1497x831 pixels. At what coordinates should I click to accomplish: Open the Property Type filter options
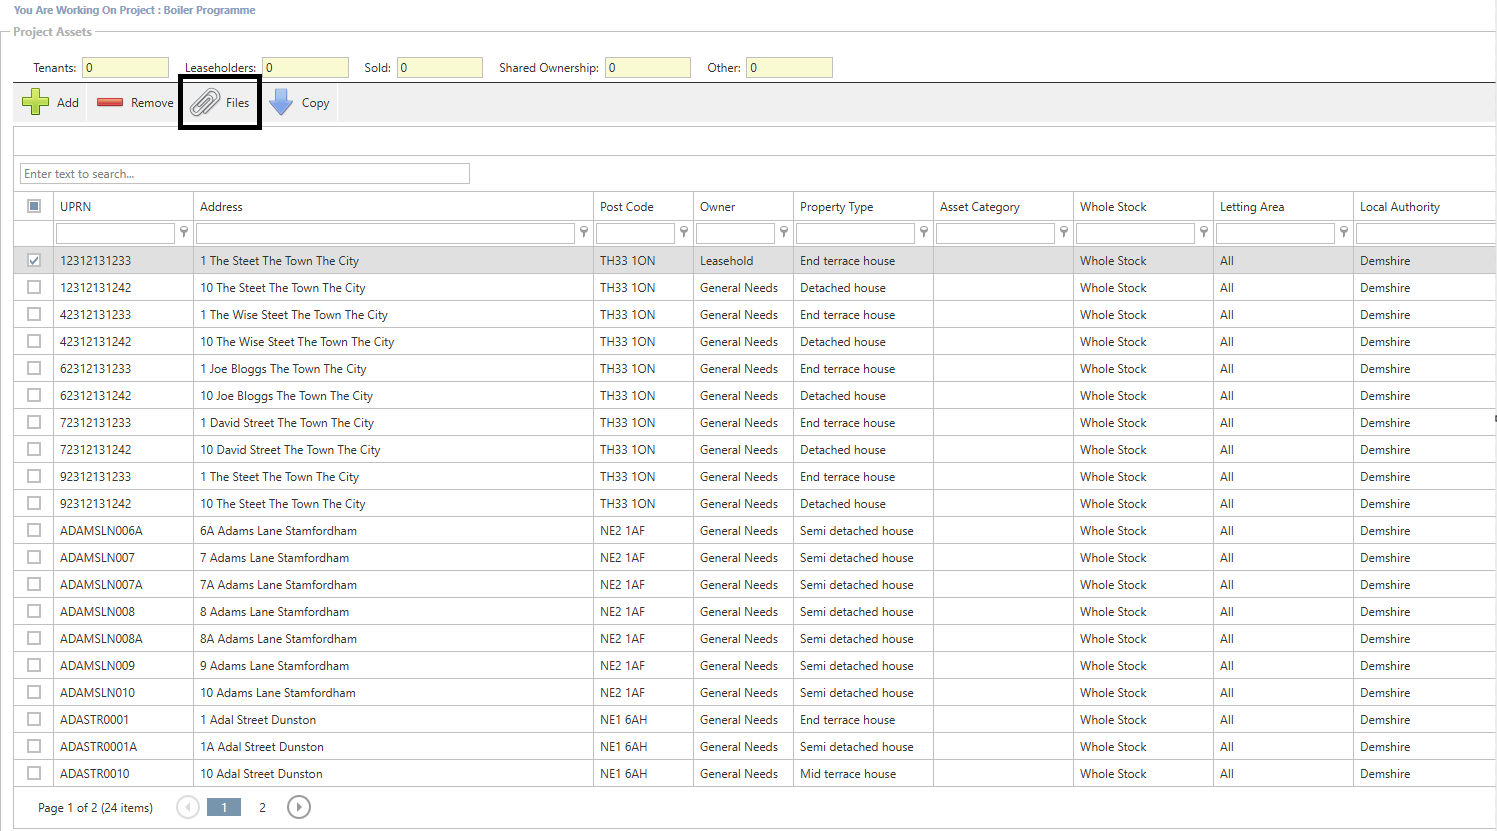[x=924, y=232]
